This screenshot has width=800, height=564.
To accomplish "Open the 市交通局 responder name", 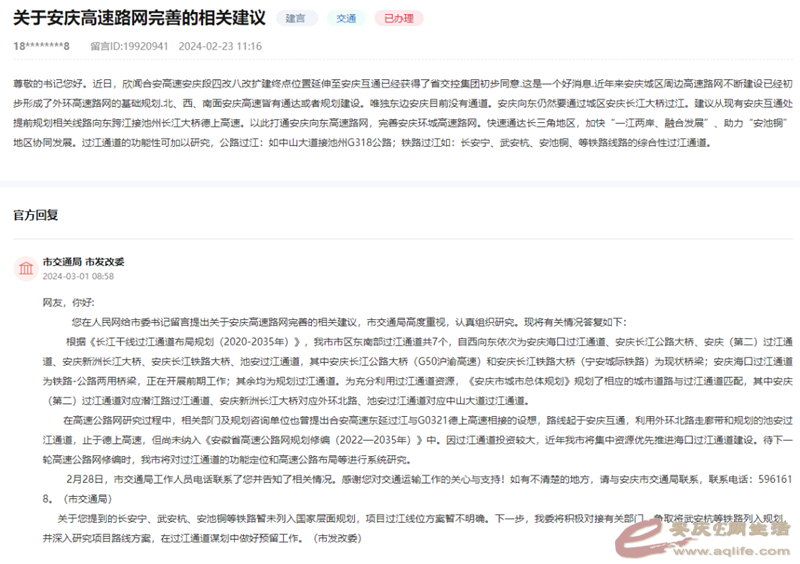I will (x=61, y=260).
